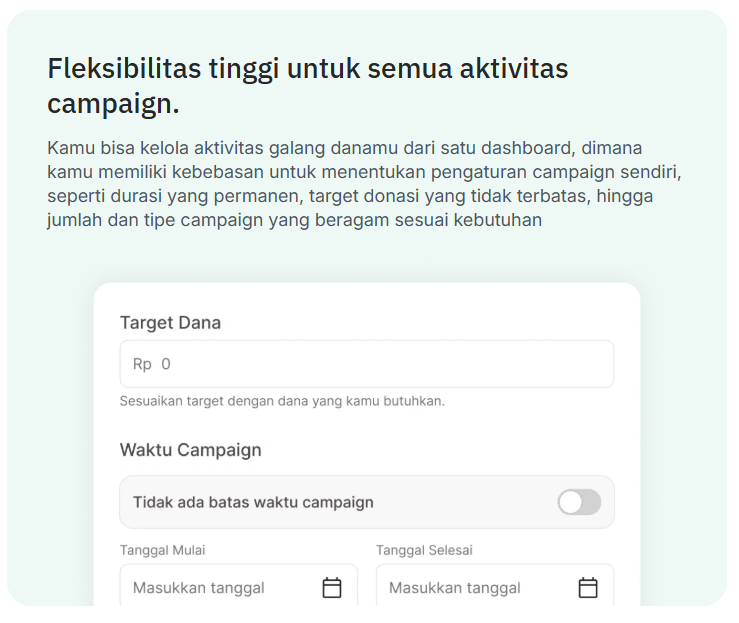
Task: Select the Tanggal Mulai date input
Action: tap(238, 585)
